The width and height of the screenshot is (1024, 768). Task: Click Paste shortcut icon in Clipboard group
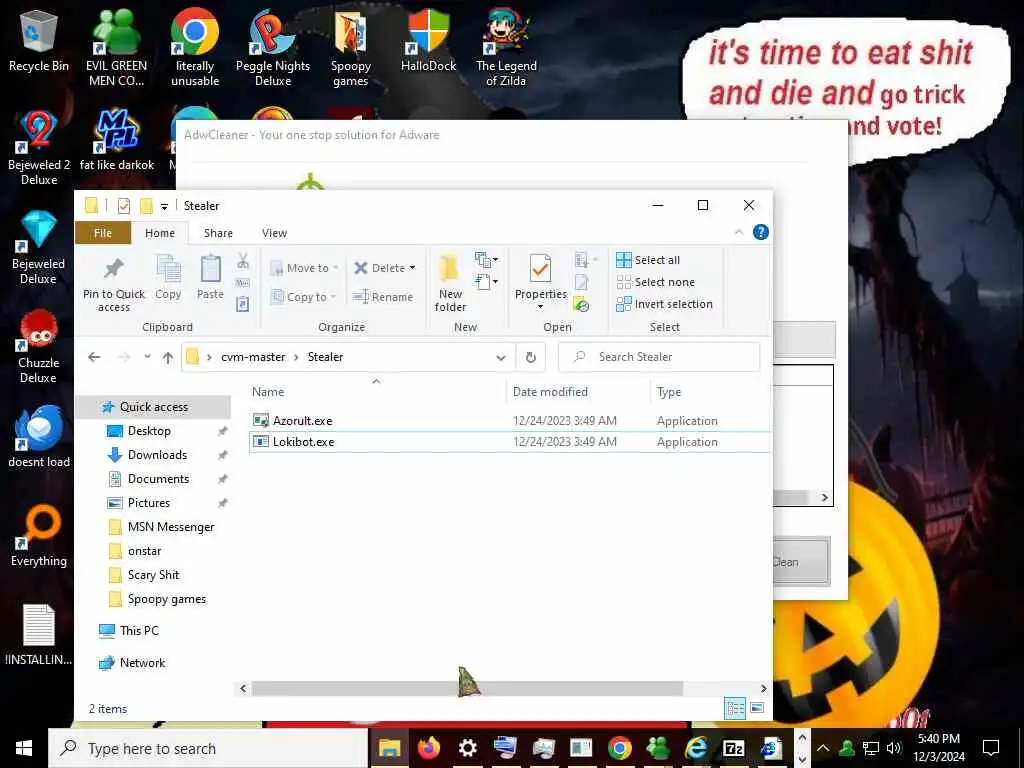242,304
